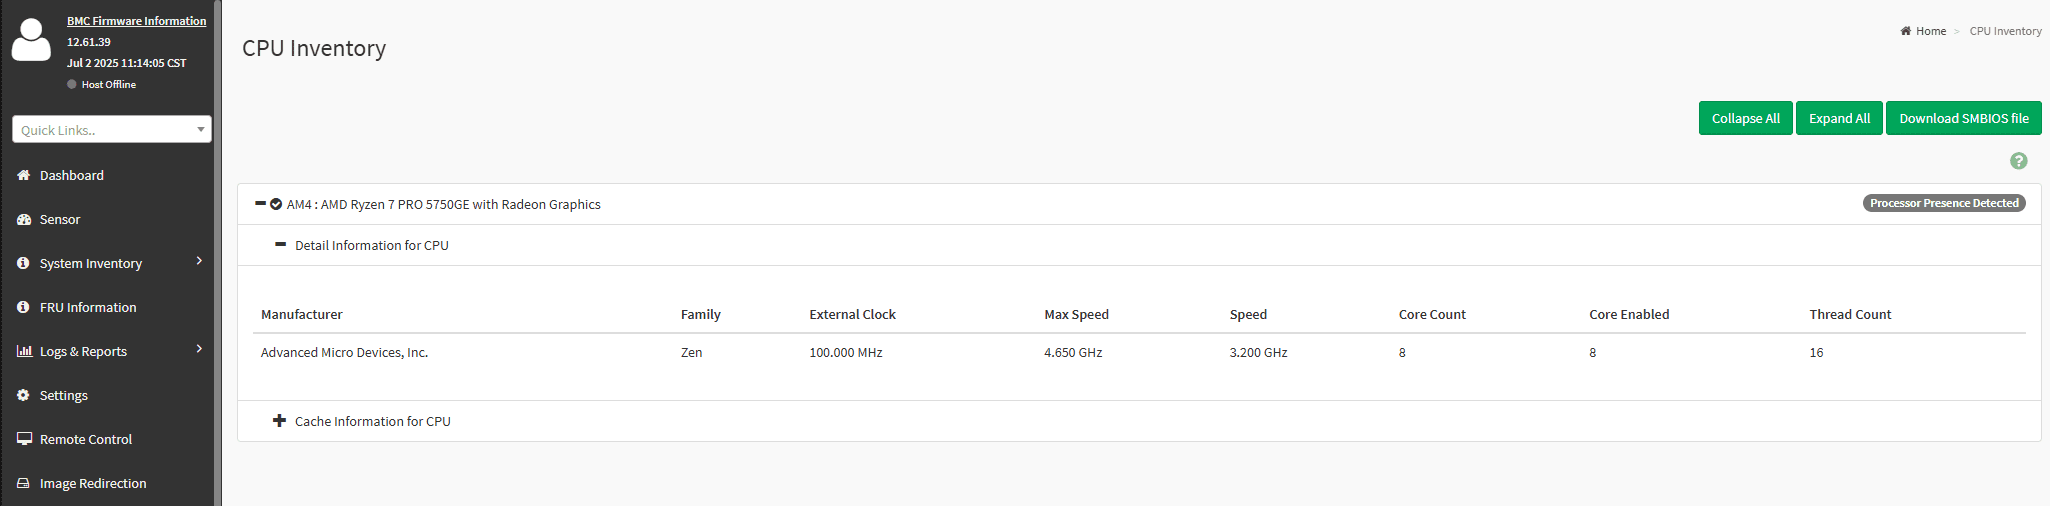Click the FRU Information info icon
The width and height of the screenshot is (2050, 506).
23,307
